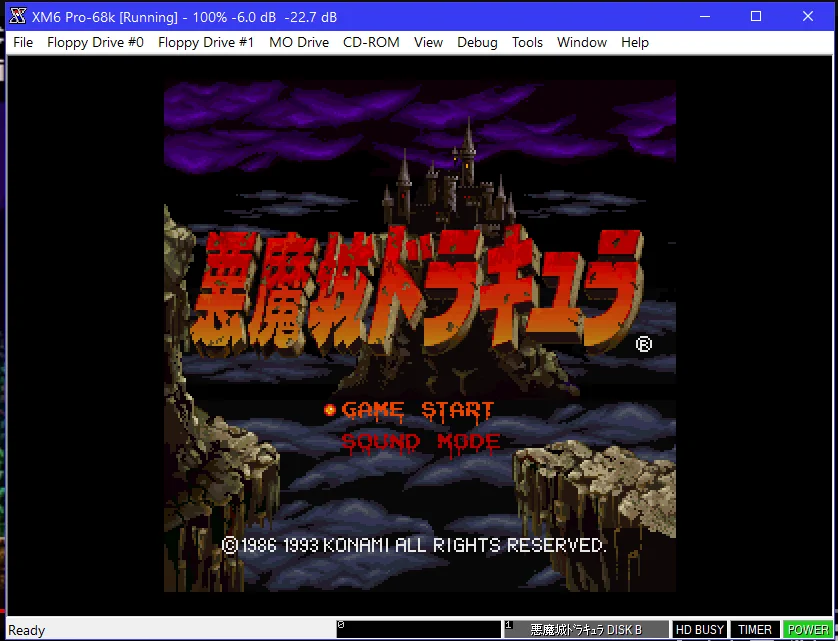Open the Floppy Drive #0 menu
Image resolution: width=838 pixels, height=641 pixels.
coord(95,42)
